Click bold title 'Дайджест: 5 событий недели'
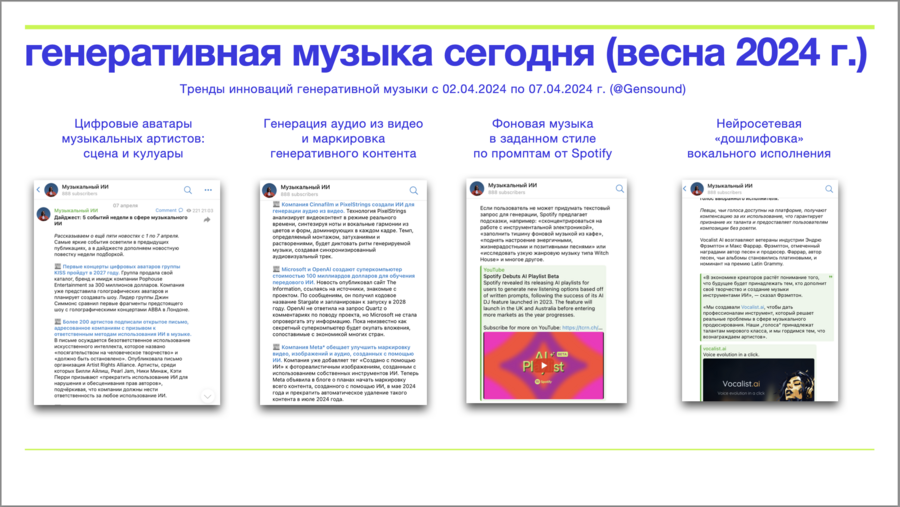The height and width of the screenshot is (507, 900). [121, 220]
